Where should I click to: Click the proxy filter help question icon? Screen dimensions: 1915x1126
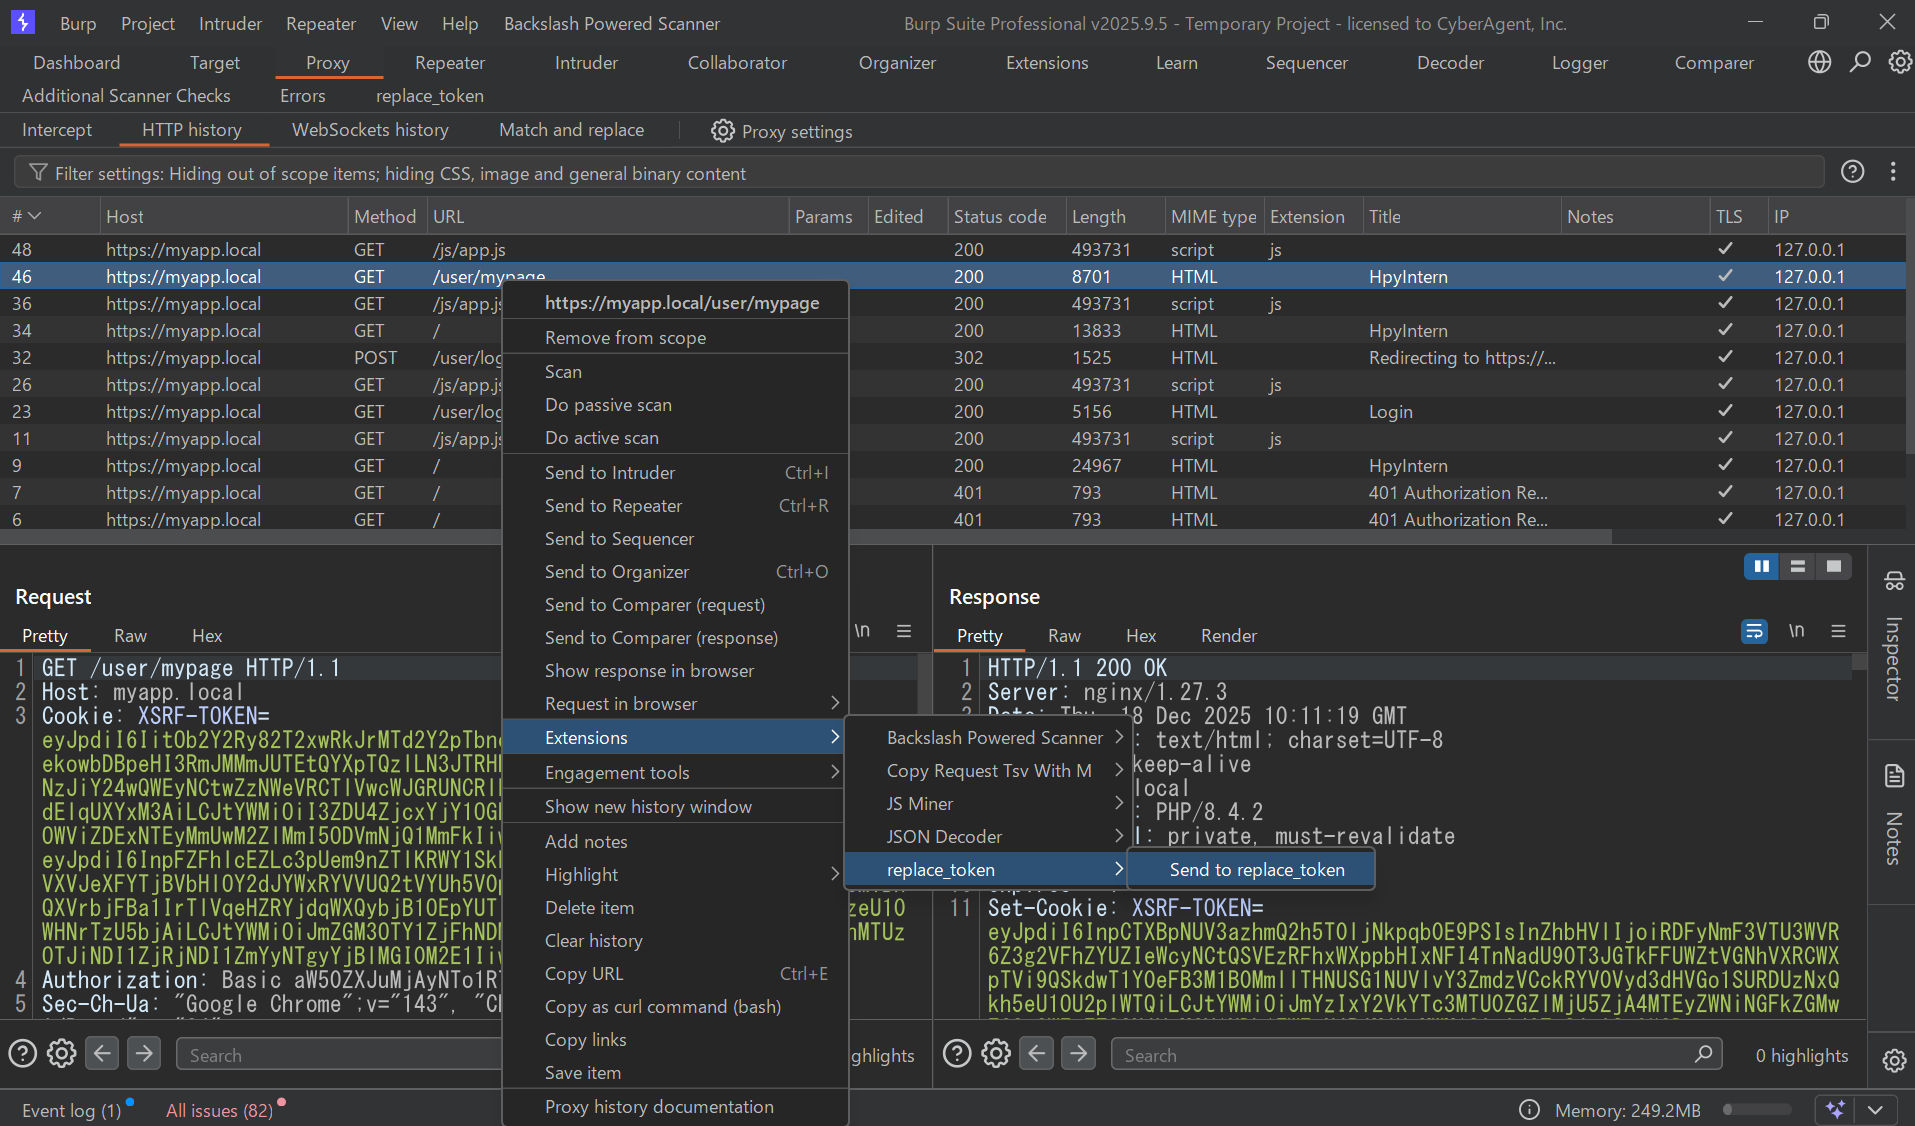tap(1852, 172)
